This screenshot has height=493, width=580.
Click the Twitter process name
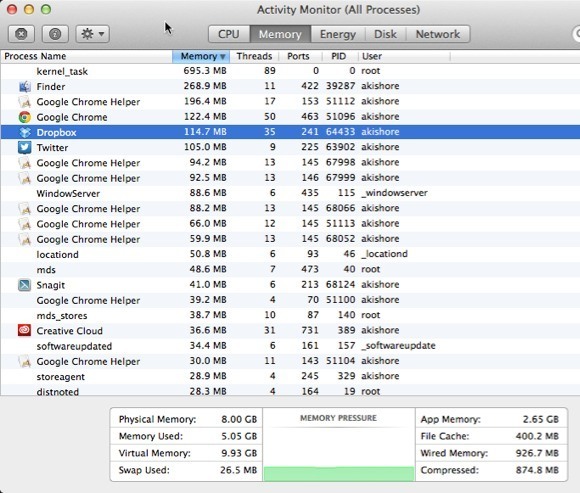52,148
